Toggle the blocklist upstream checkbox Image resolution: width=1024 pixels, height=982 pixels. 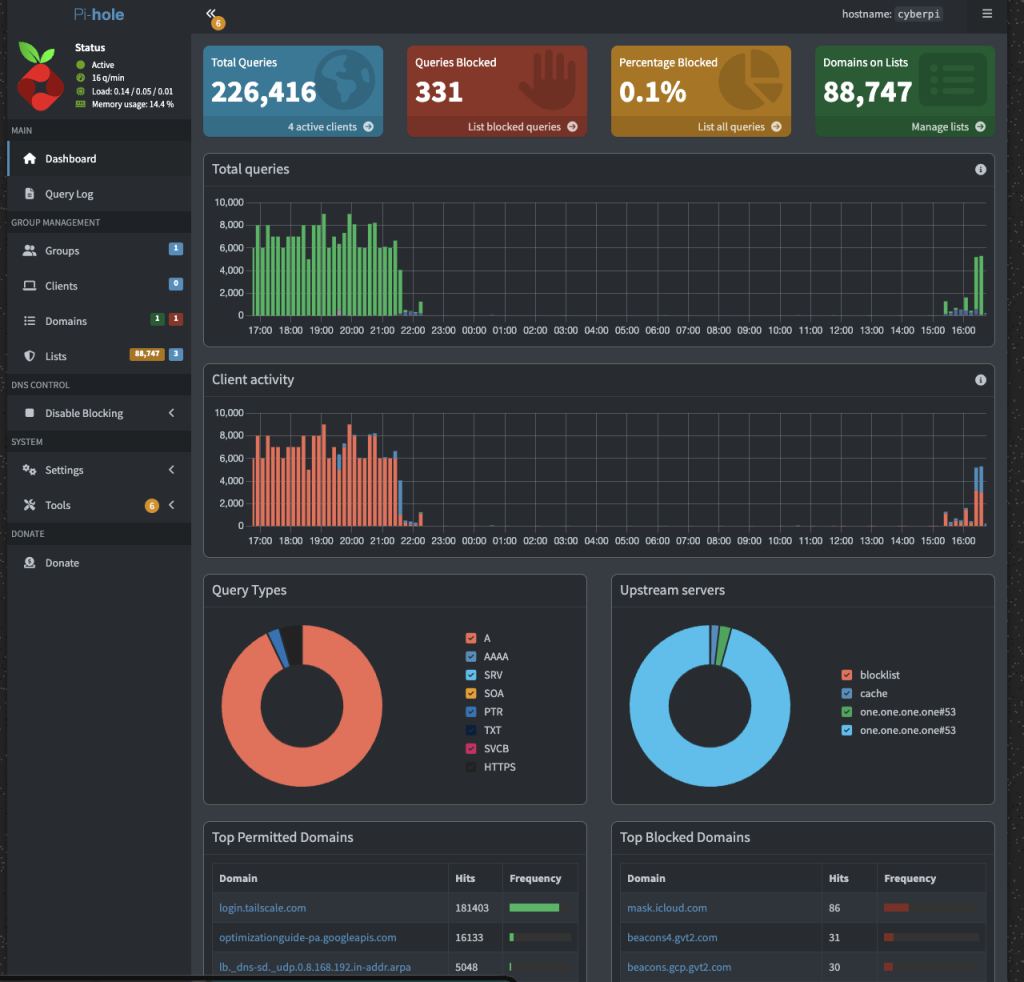click(x=847, y=675)
